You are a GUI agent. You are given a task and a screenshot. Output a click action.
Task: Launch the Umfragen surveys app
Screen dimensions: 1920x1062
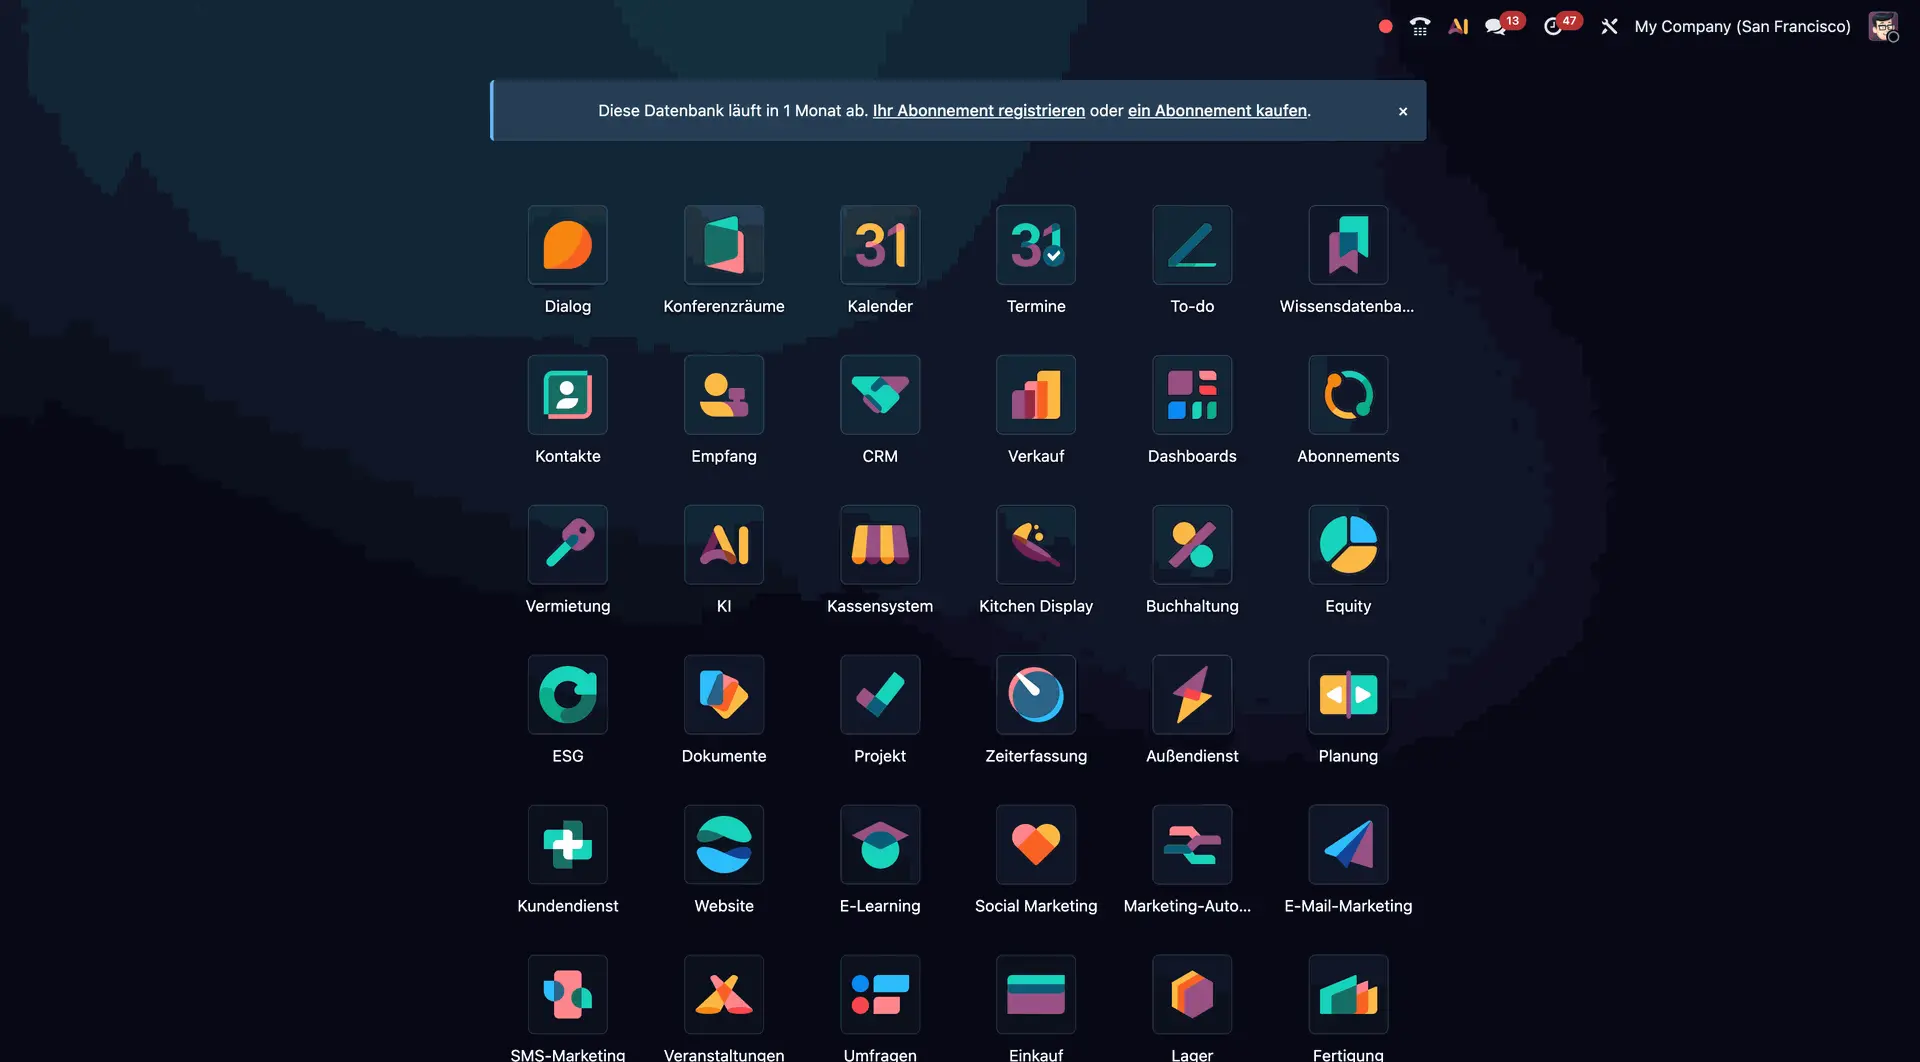point(879,994)
